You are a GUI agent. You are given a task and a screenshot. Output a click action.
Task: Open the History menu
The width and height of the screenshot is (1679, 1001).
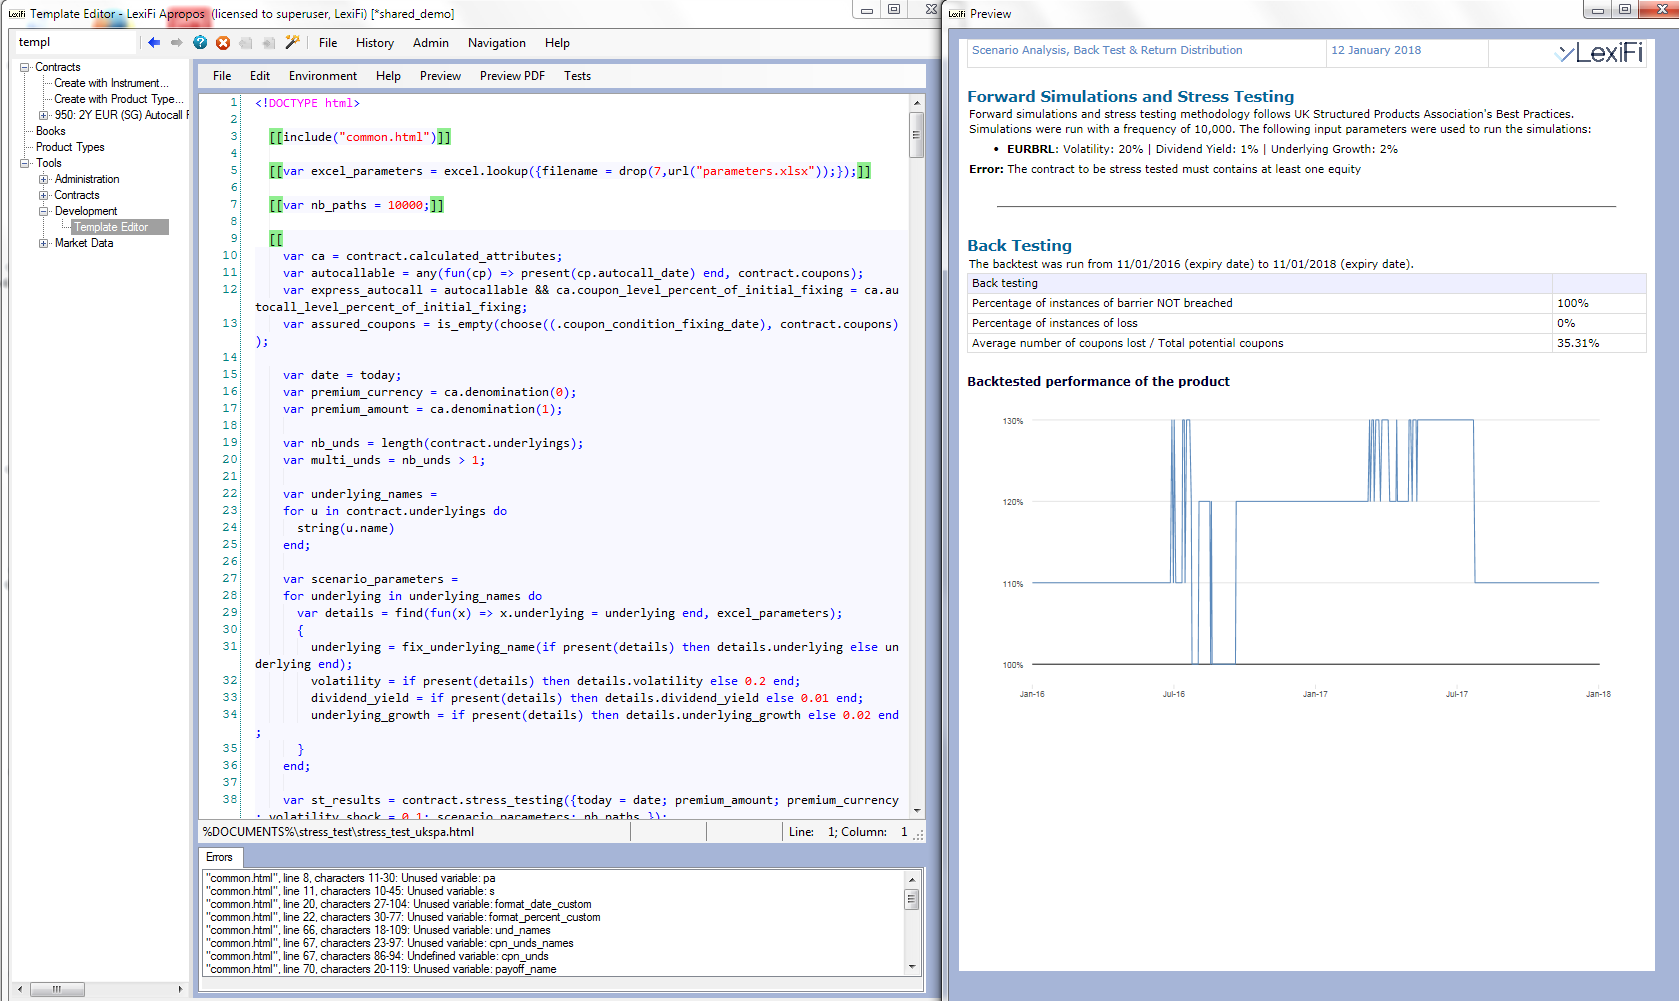tap(375, 43)
